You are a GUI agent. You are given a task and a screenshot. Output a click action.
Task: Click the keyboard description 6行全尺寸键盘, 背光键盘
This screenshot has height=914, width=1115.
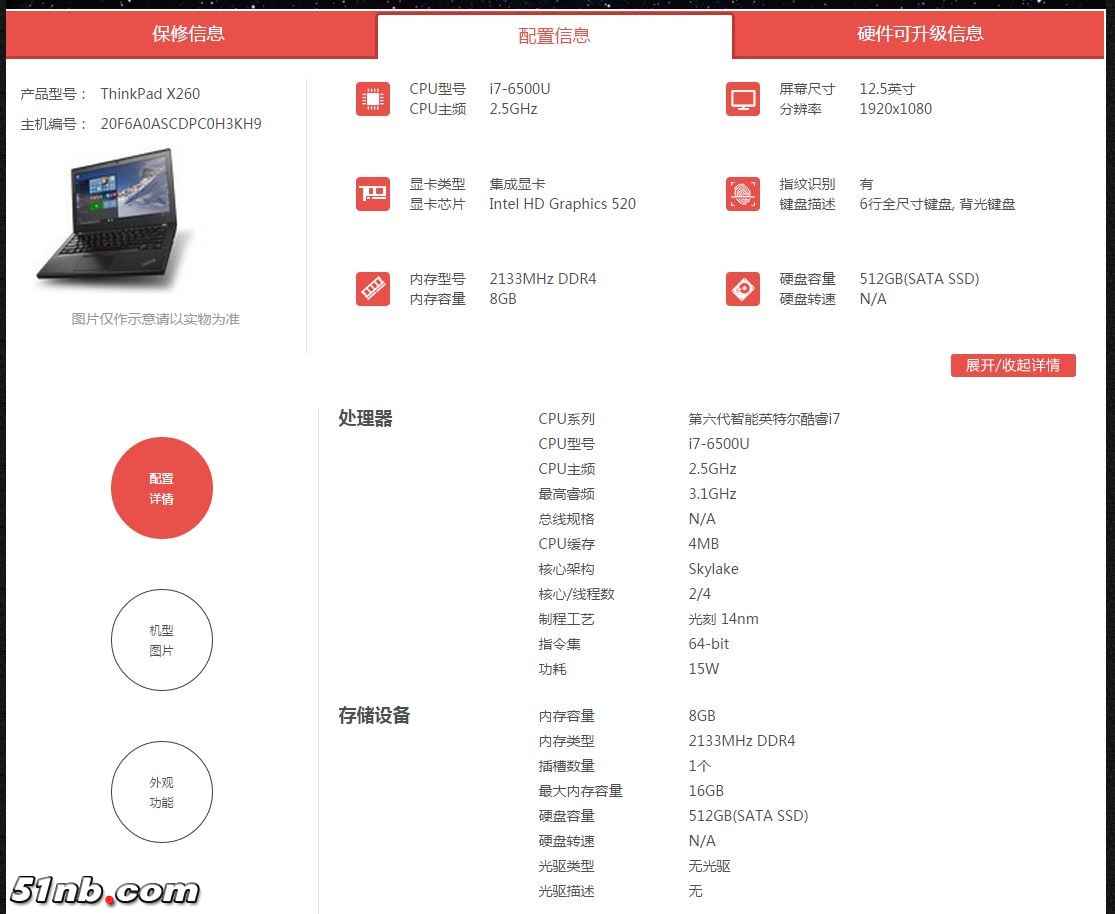click(937, 204)
